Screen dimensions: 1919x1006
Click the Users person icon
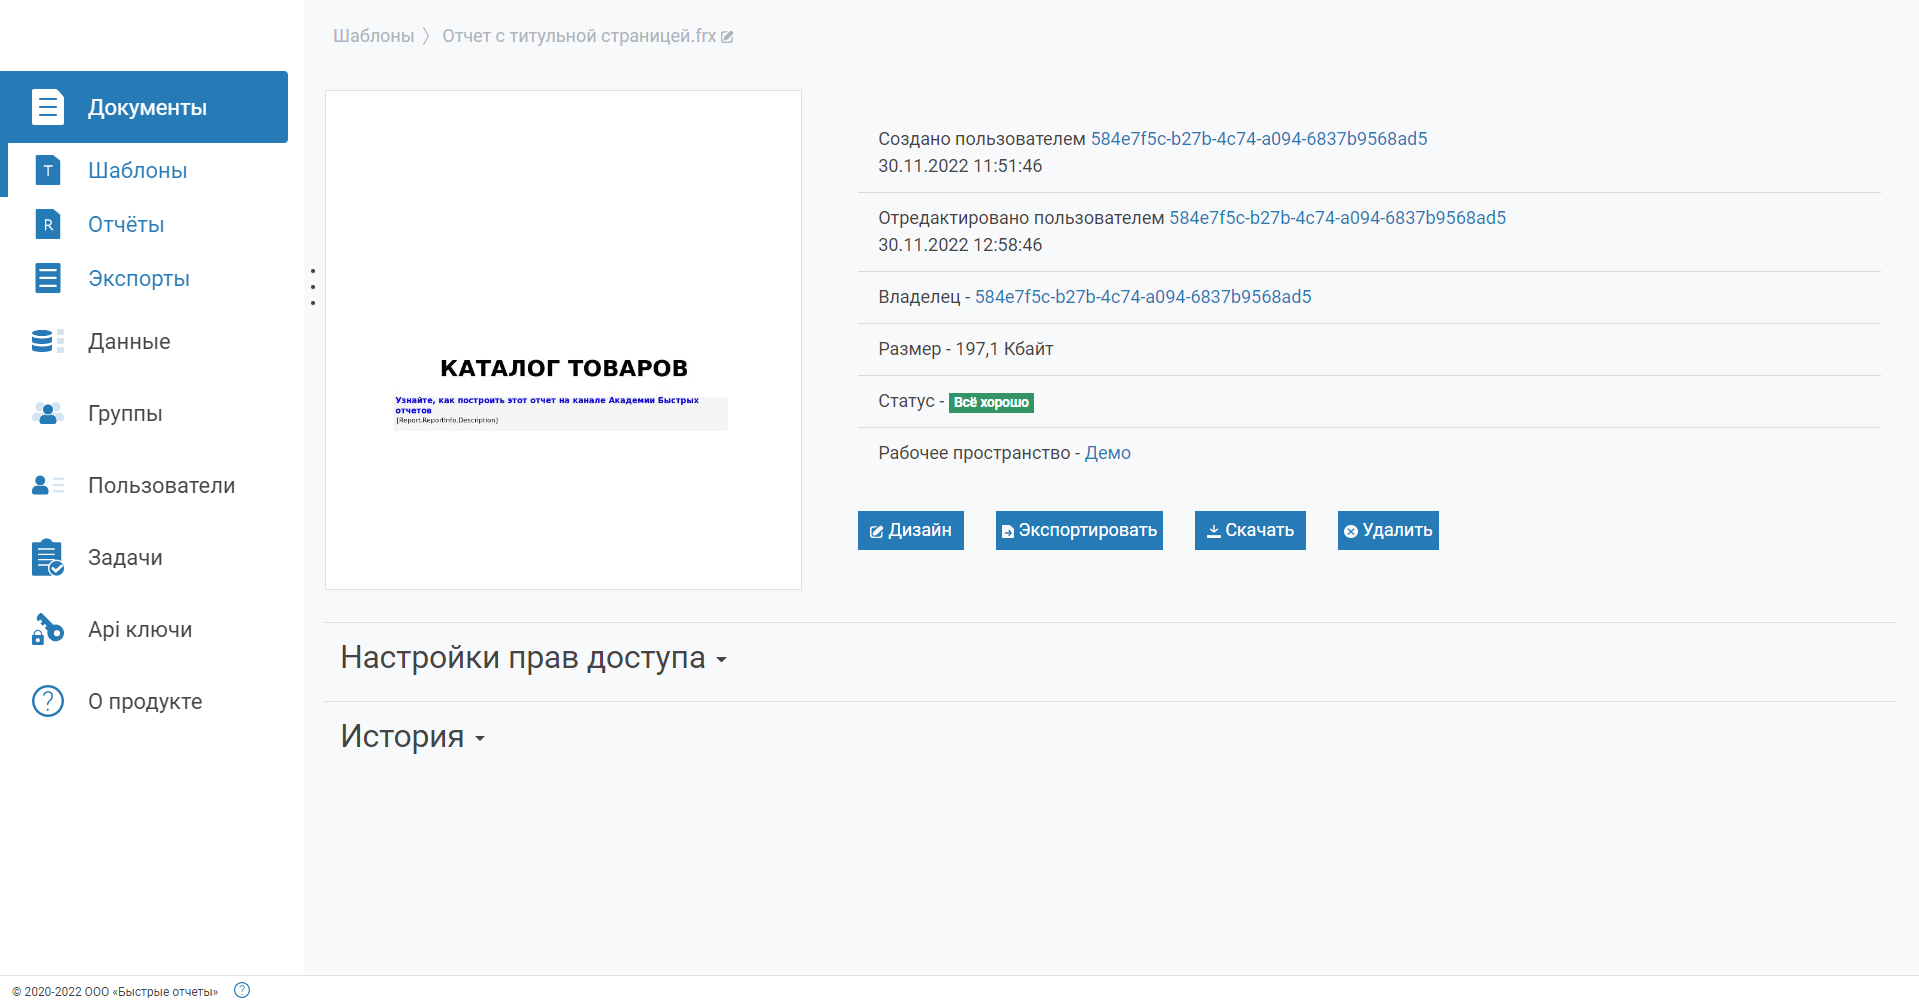47,485
